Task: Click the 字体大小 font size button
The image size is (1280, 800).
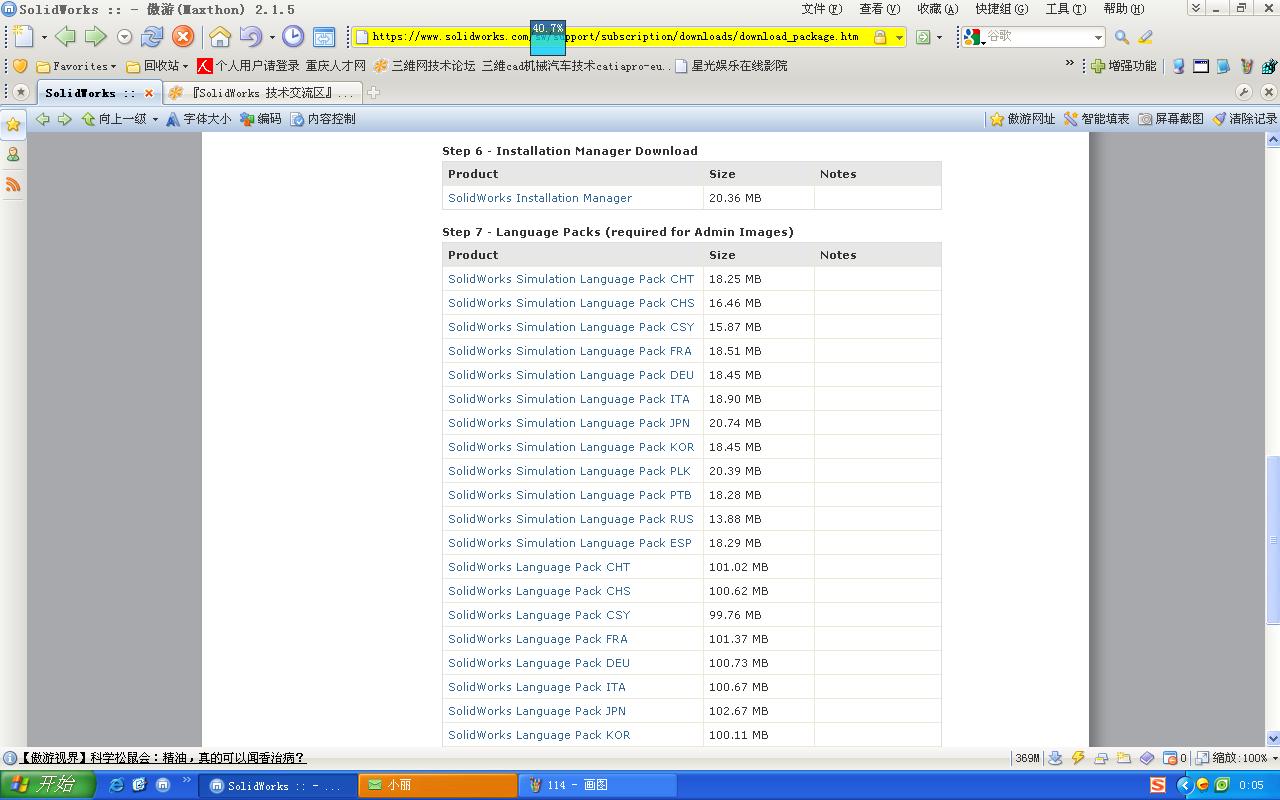Action: (198, 119)
